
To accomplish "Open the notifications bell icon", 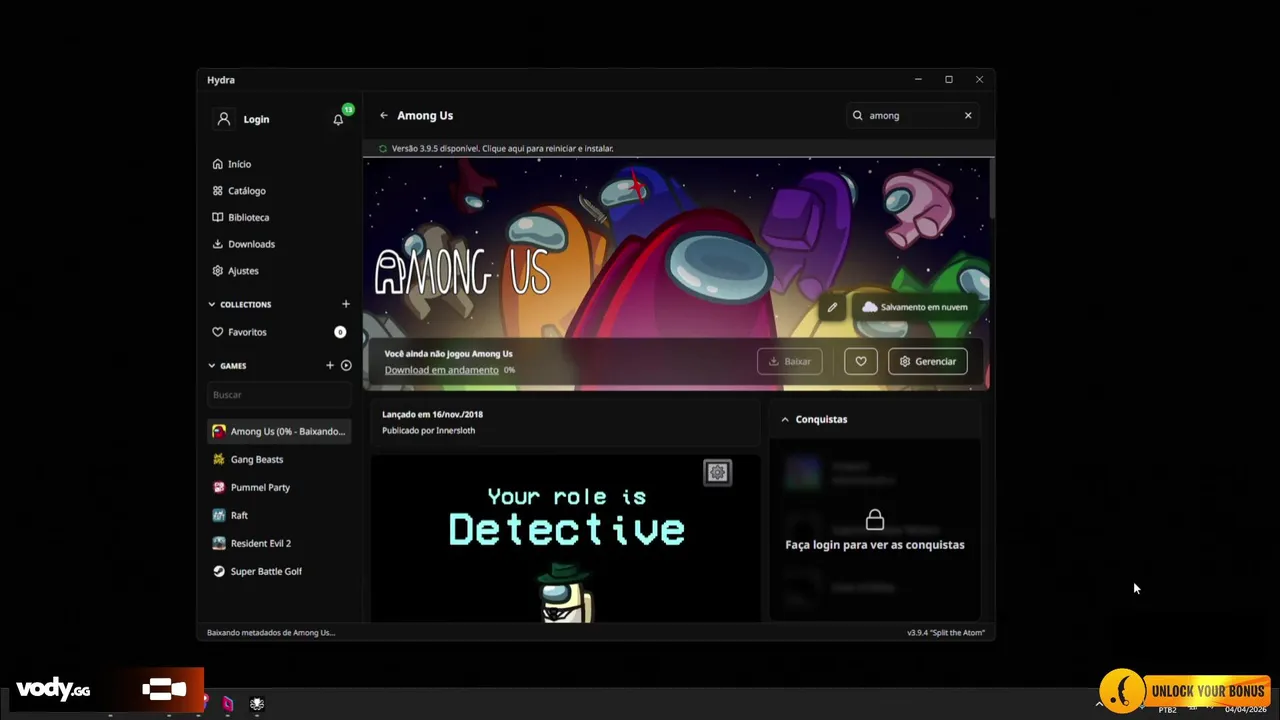I will 338,119.
